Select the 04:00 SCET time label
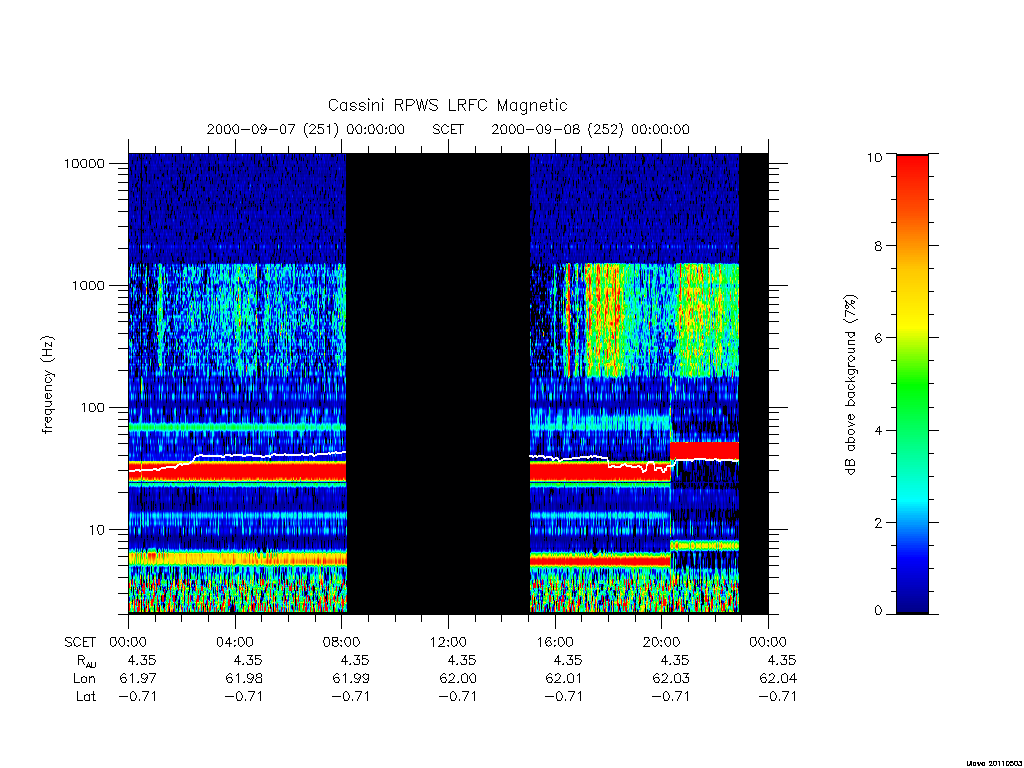Viewport: 1024px width, 768px height. point(234,642)
